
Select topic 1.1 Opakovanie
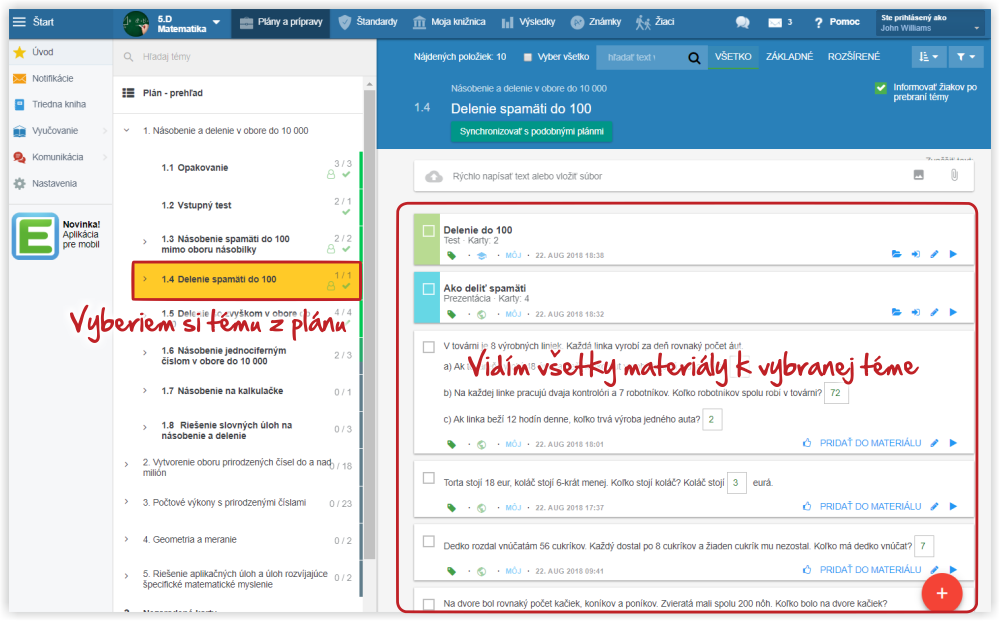[x=195, y=168]
